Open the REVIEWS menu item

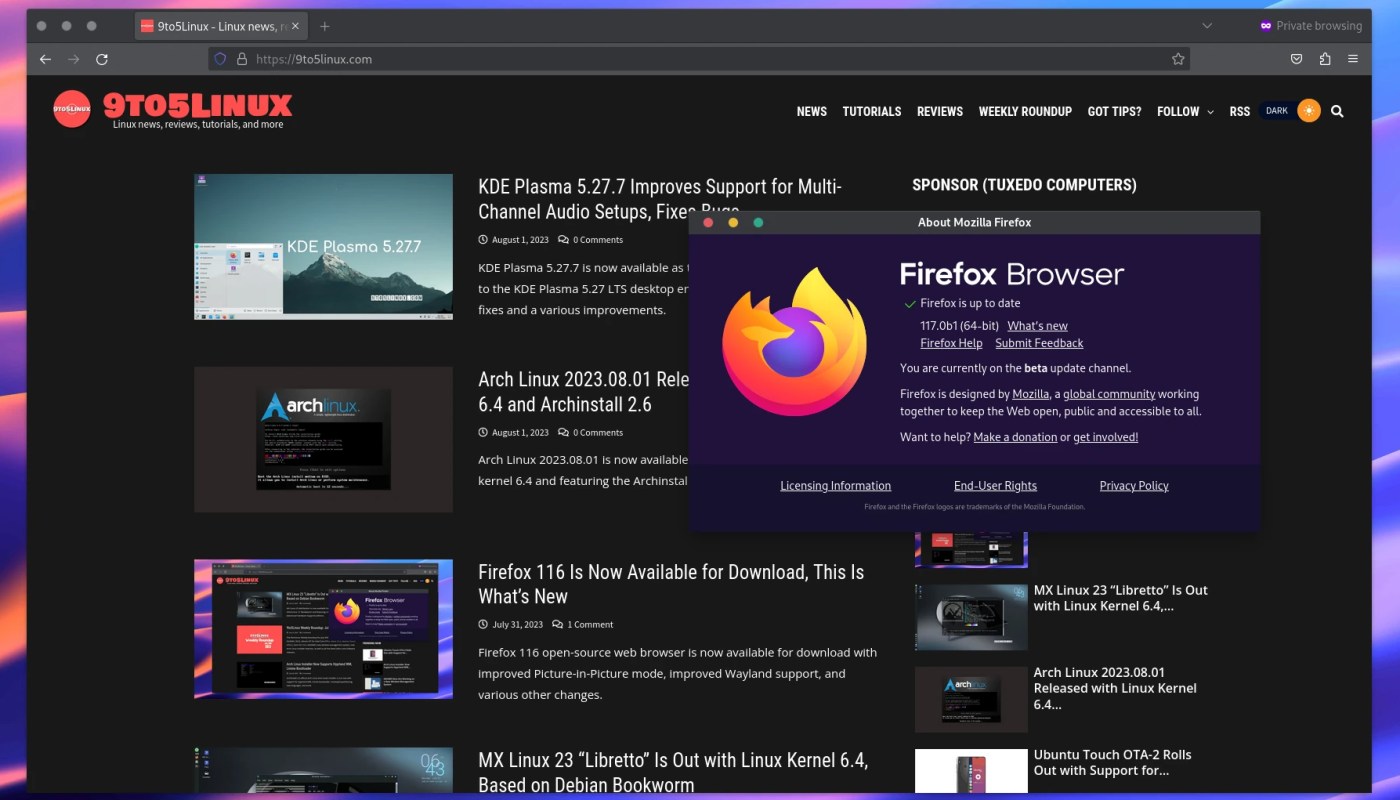coord(940,111)
